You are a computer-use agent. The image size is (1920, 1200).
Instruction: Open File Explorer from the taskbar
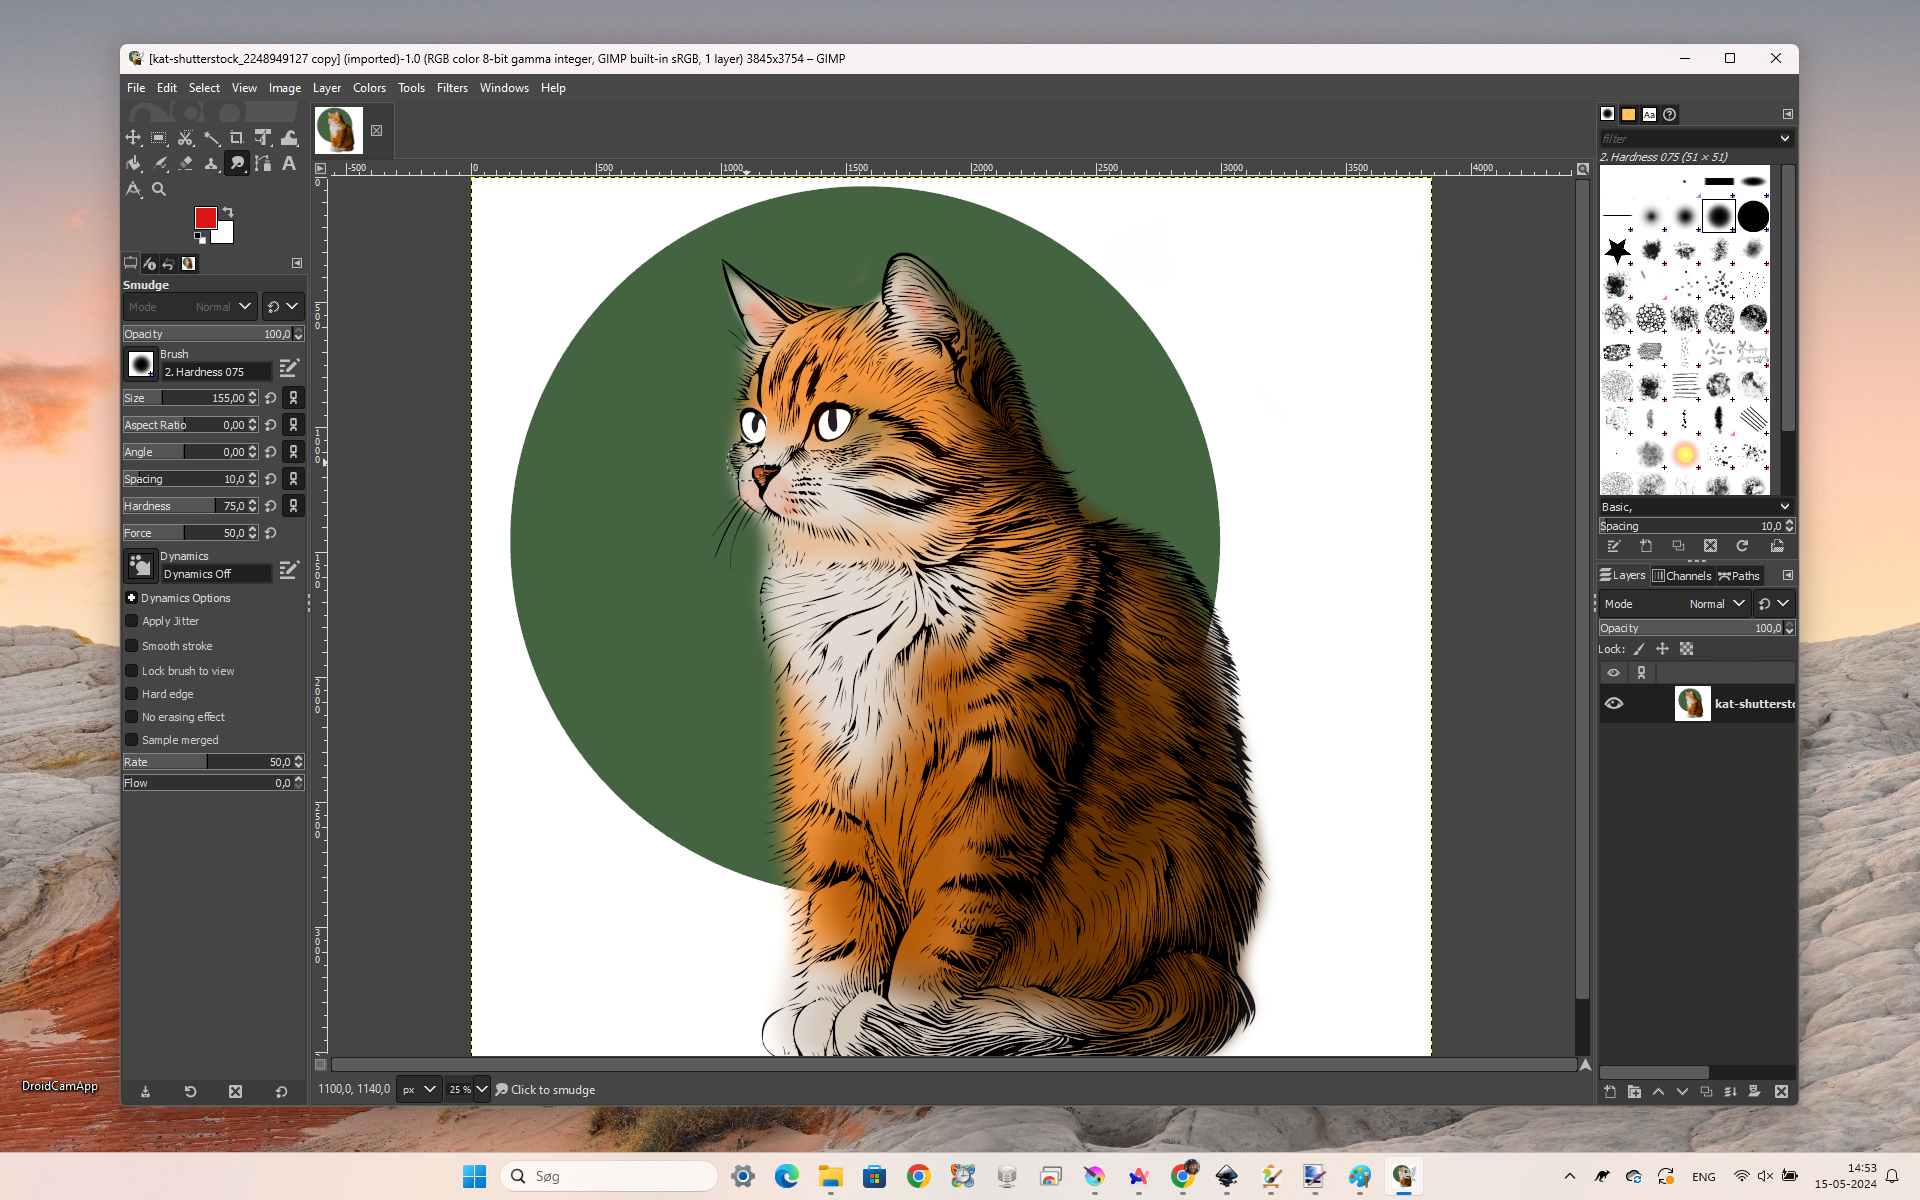[x=830, y=1177]
